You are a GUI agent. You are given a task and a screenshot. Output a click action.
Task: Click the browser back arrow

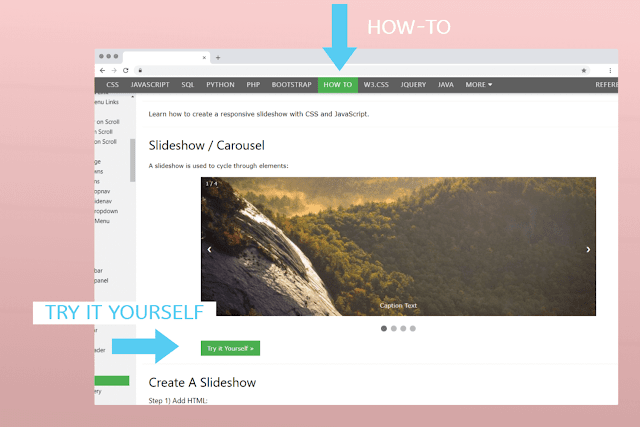click(102, 71)
